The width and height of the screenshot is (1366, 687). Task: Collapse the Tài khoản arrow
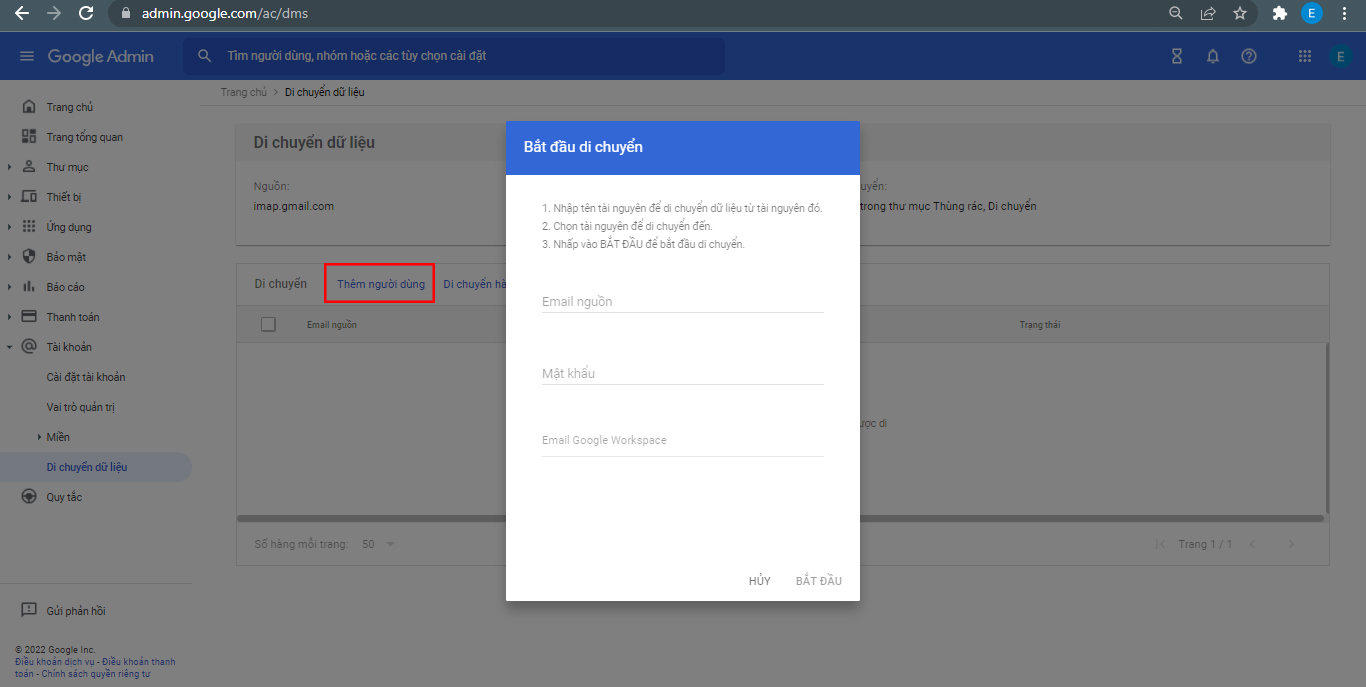click(x=10, y=347)
